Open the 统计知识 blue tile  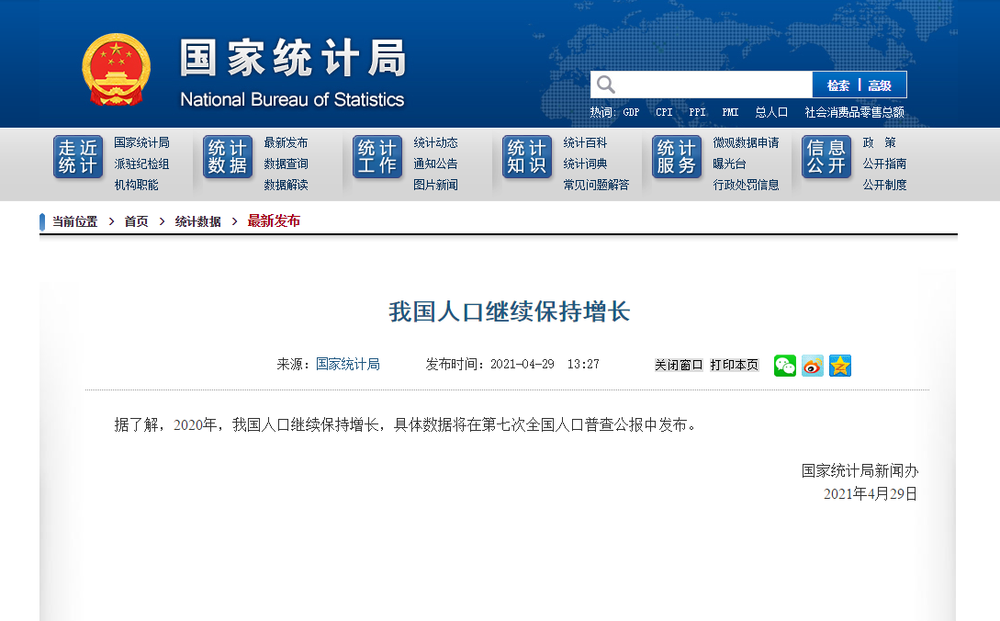(x=527, y=157)
